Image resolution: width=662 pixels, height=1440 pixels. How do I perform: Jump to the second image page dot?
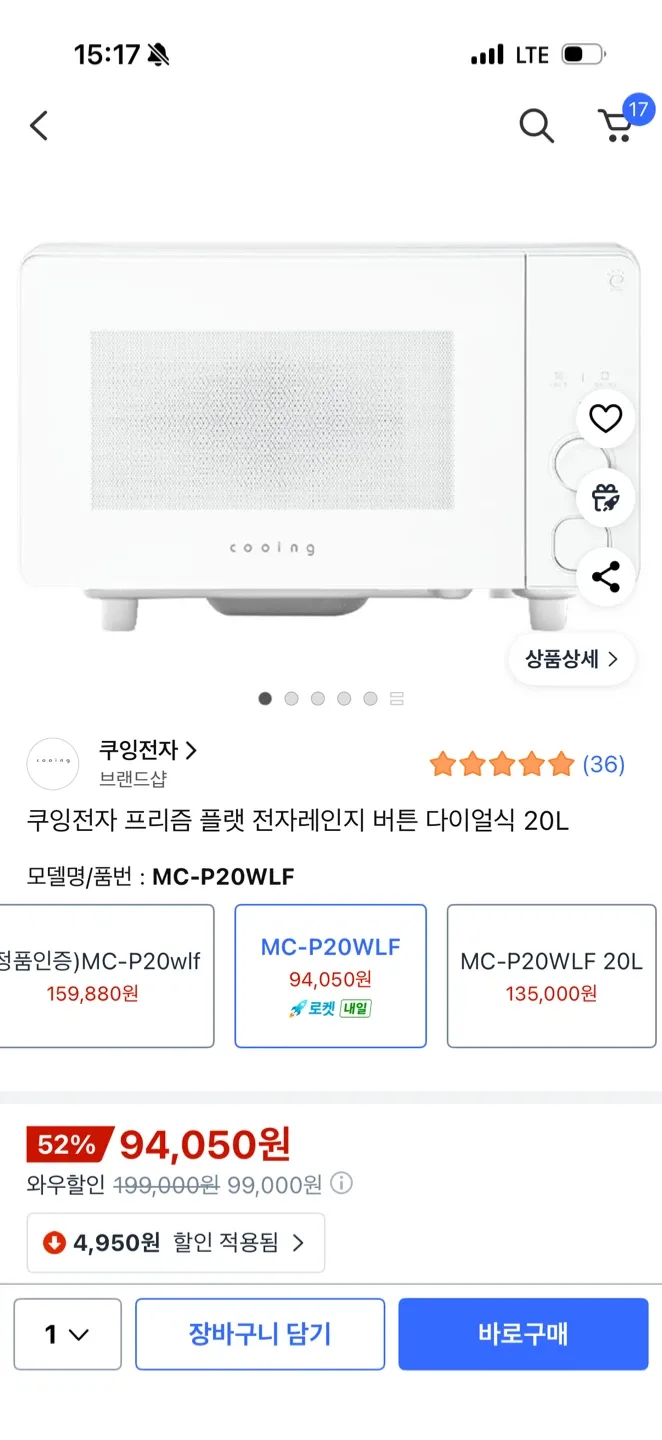pyautogui.click(x=291, y=699)
